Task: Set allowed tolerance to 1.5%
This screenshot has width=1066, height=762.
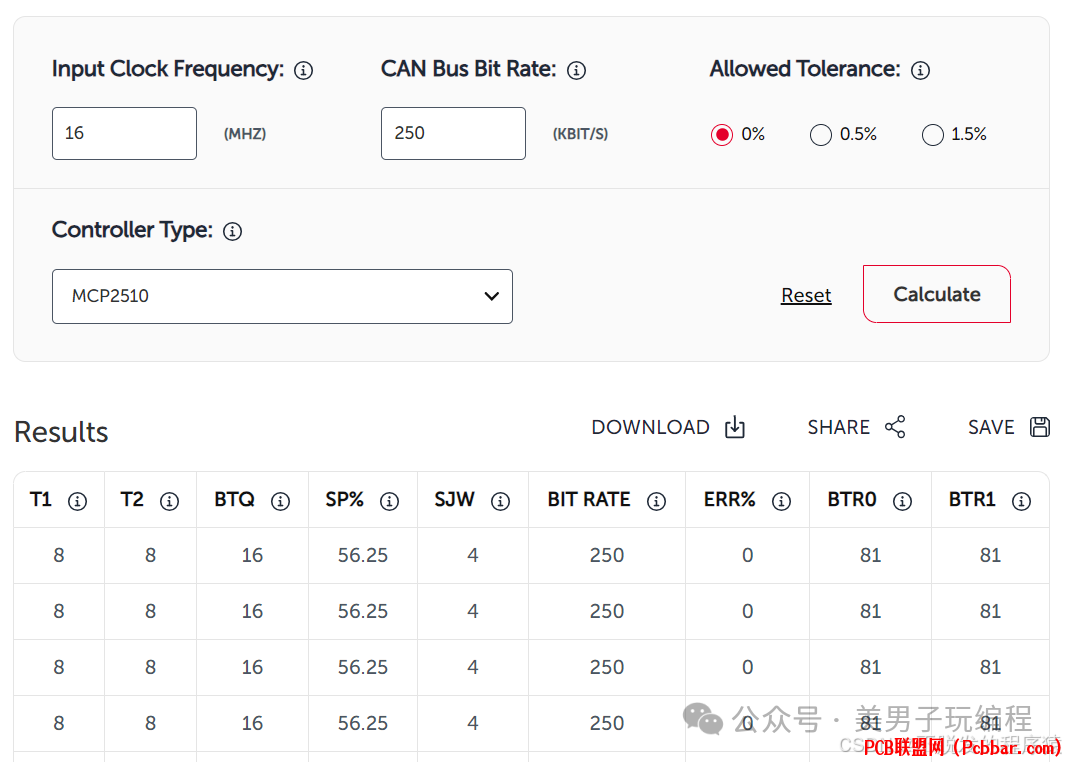Action: 933,135
